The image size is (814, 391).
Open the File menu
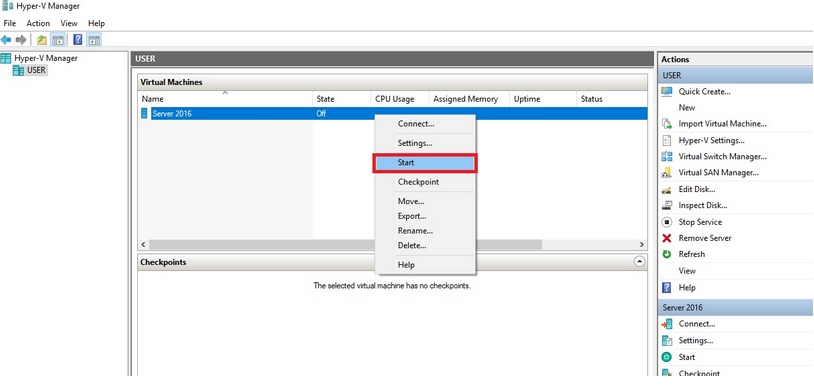pyautogui.click(x=10, y=23)
